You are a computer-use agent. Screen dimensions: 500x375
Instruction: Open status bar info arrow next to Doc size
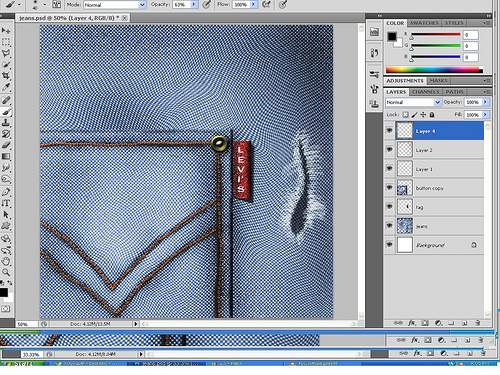point(136,324)
